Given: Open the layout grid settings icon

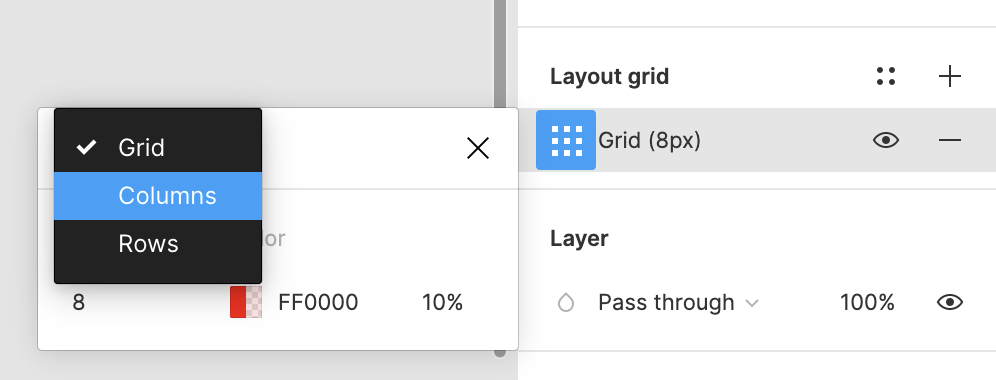Looking at the screenshot, I should (x=566, y=140).
